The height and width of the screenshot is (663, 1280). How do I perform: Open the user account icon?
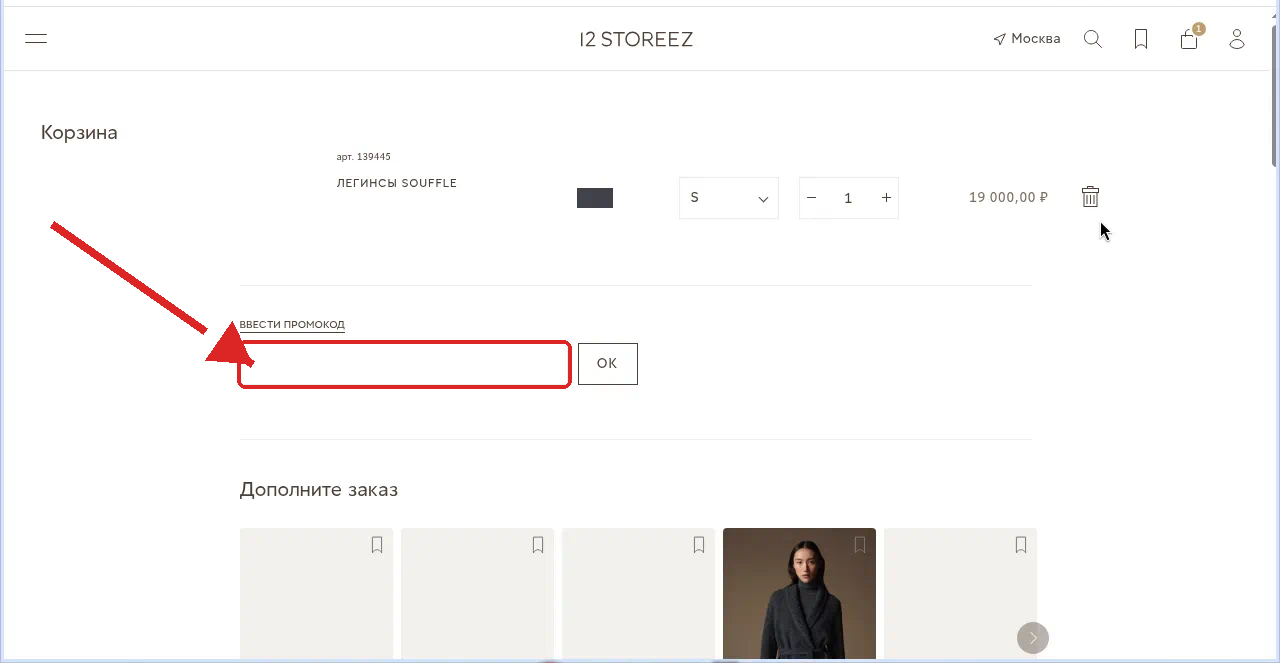(1237, 39)
